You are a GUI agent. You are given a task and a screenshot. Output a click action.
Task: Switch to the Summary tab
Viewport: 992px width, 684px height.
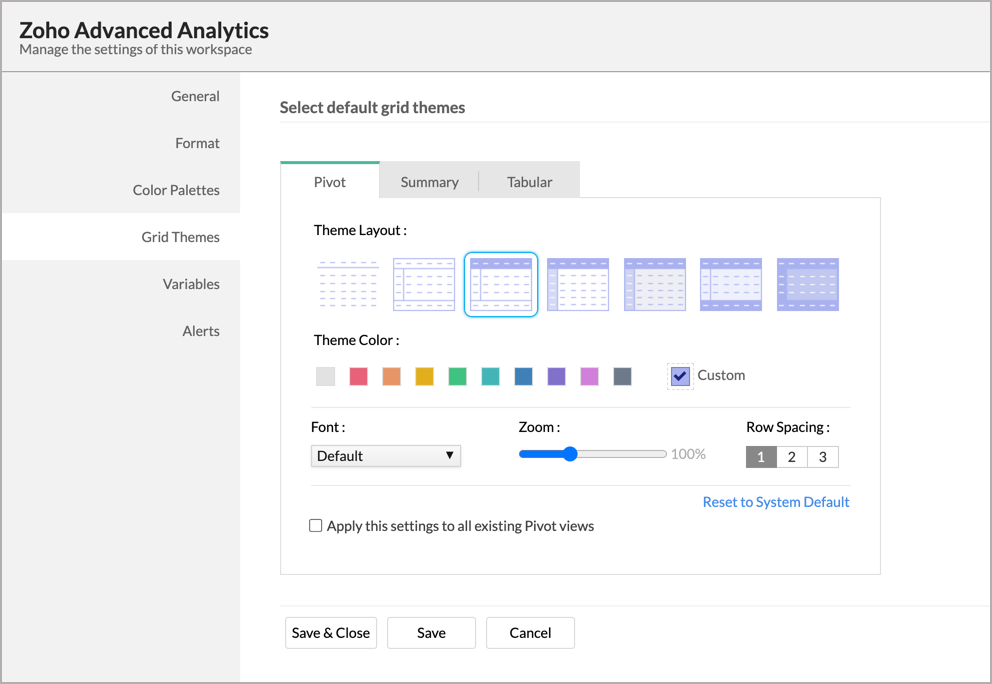point(430,182)
